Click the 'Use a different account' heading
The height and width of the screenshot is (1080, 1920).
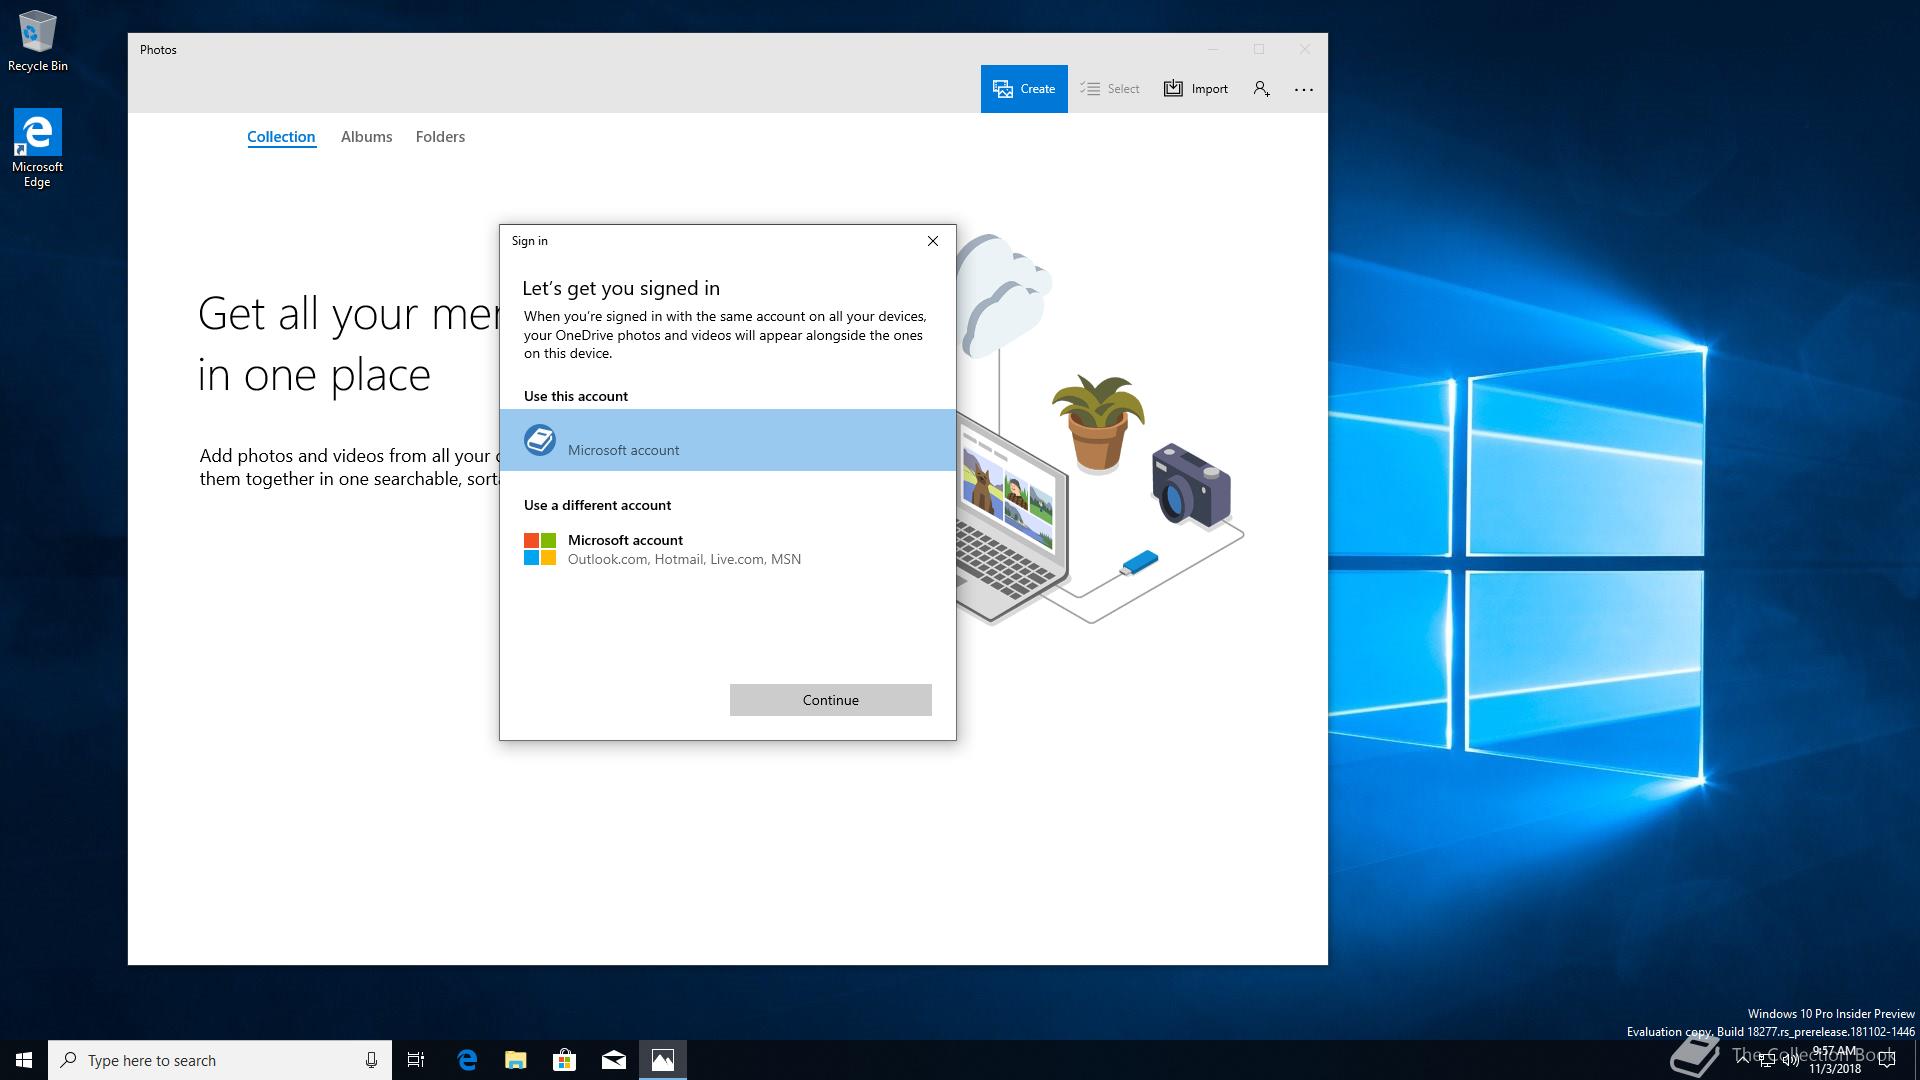[597, 505]
